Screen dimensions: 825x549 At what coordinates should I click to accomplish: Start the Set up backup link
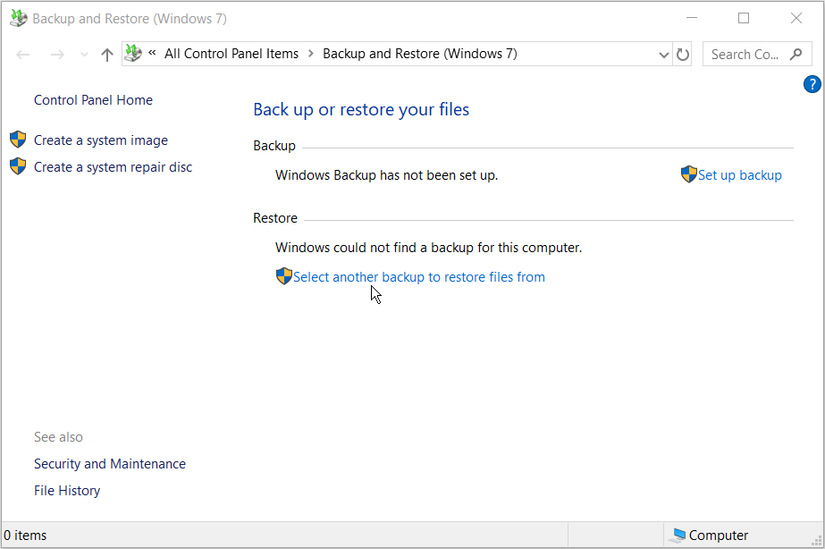[740, 175]
